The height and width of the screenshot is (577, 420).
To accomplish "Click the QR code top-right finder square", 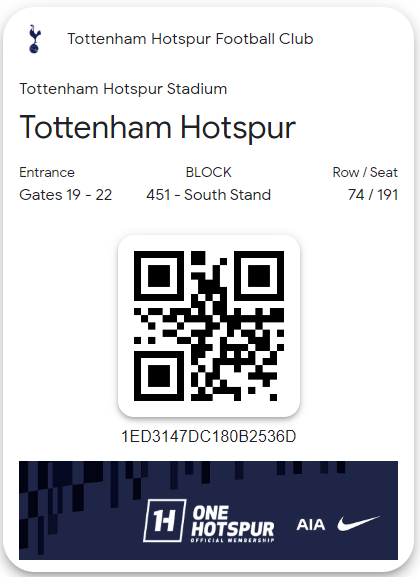I will [x=259, y=276].
